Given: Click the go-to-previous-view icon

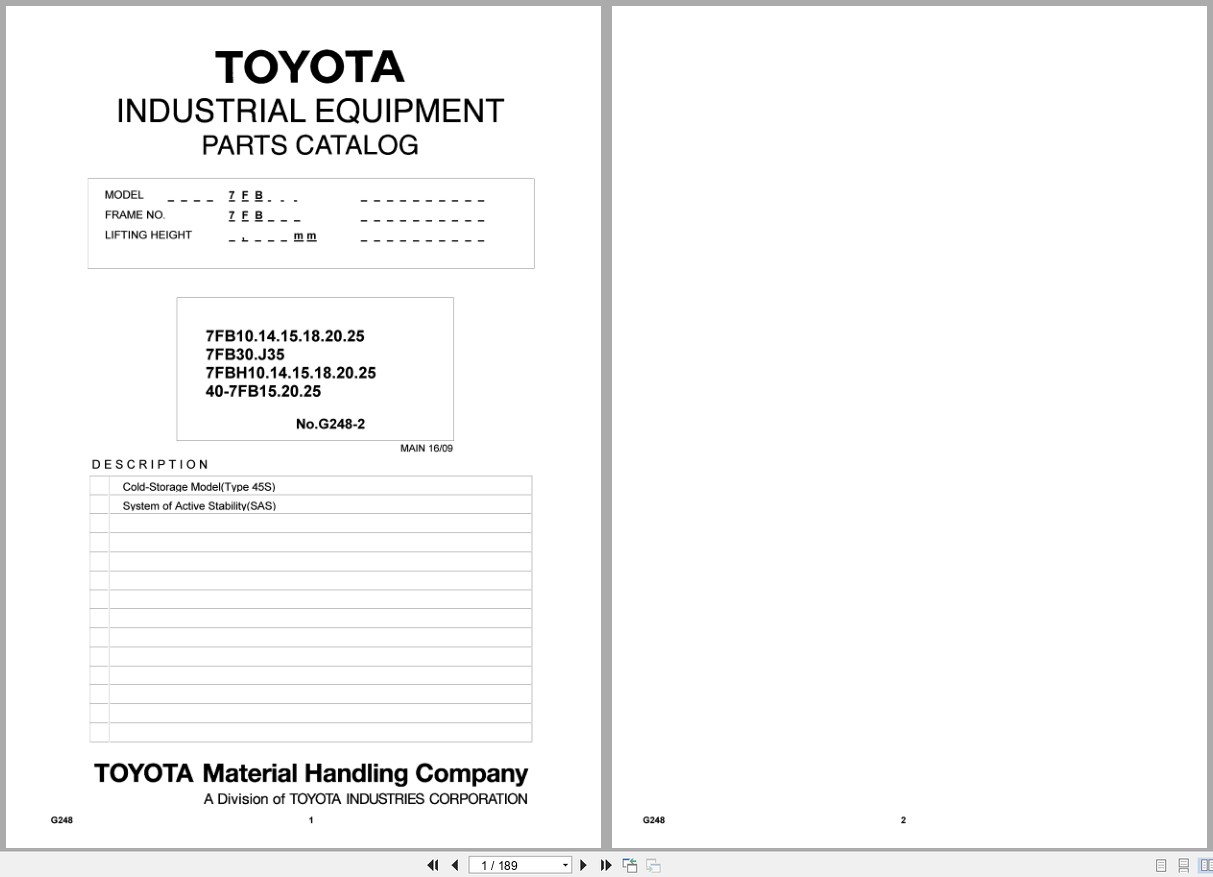Looking at the screenshot, I should click(630, 865).
